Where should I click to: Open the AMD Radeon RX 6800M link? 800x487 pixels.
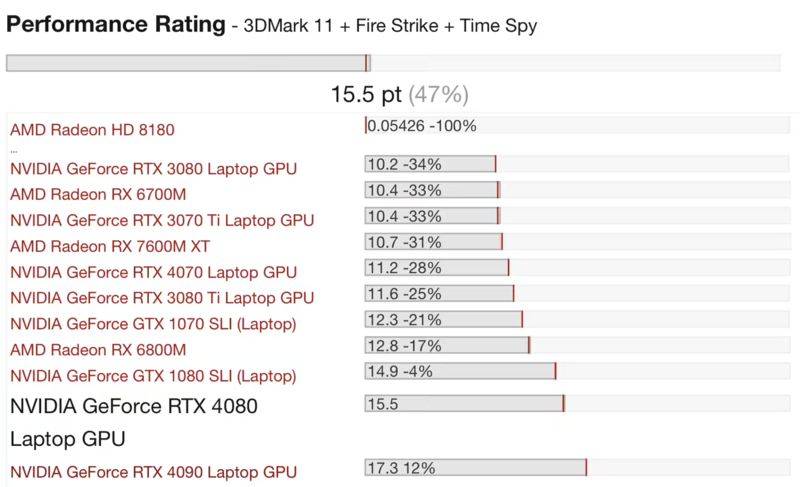pyautogui.click(x=98, y=350)
